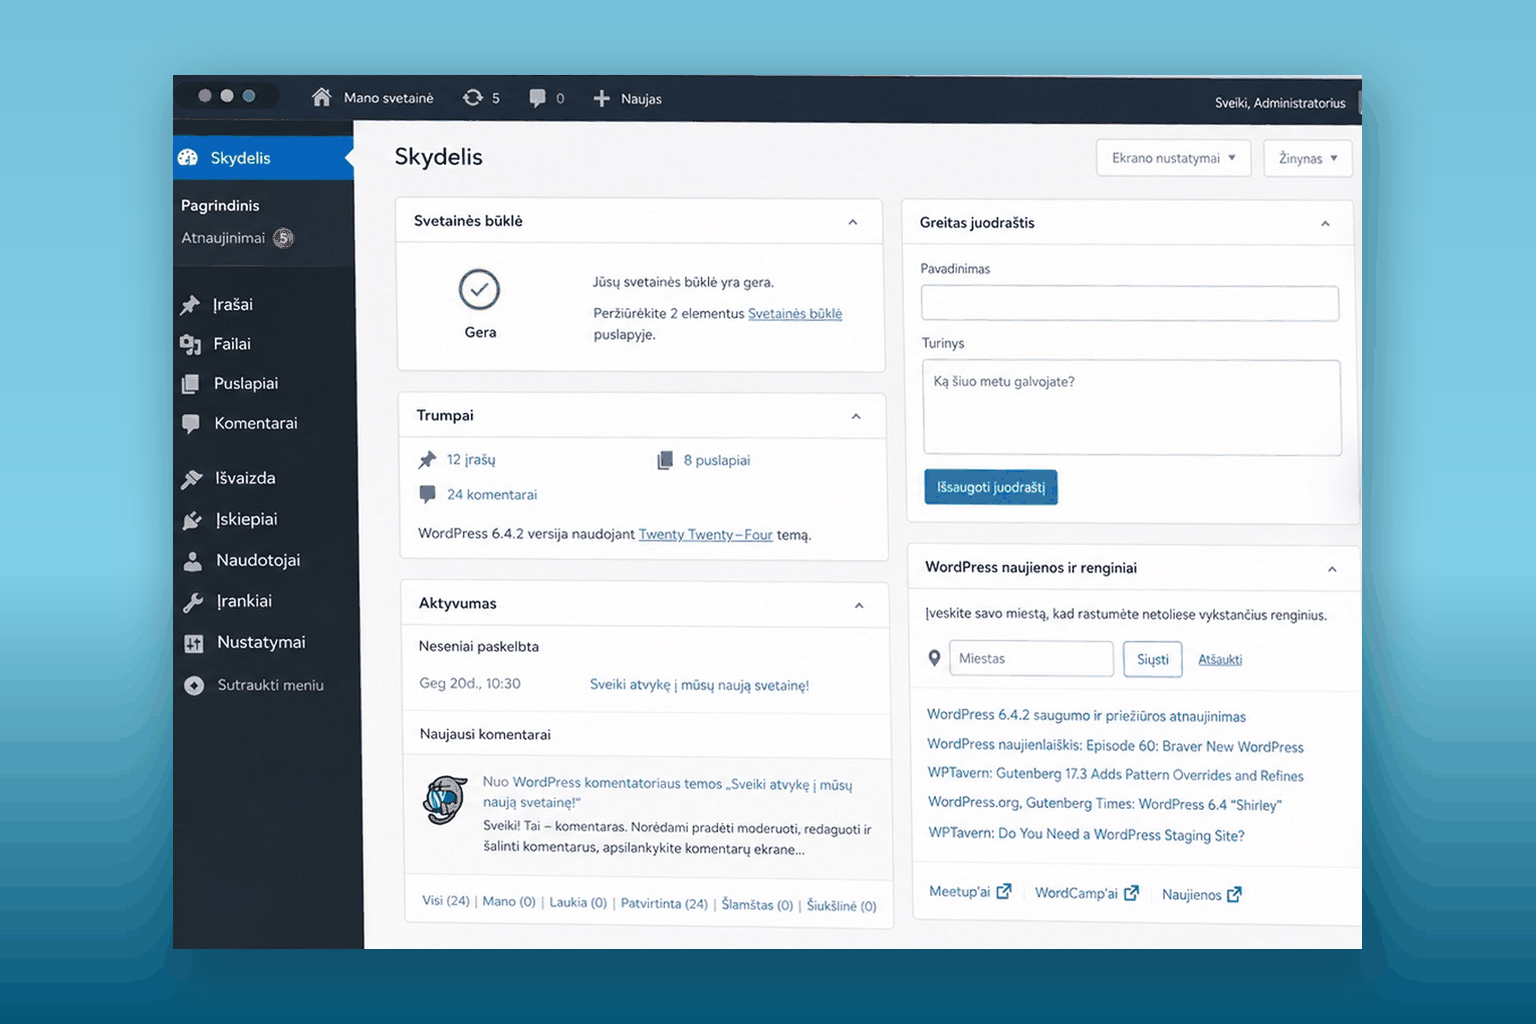Open the Nustatymai menu
Viewport: 1536px width, 1024px height.
(261, 642)
